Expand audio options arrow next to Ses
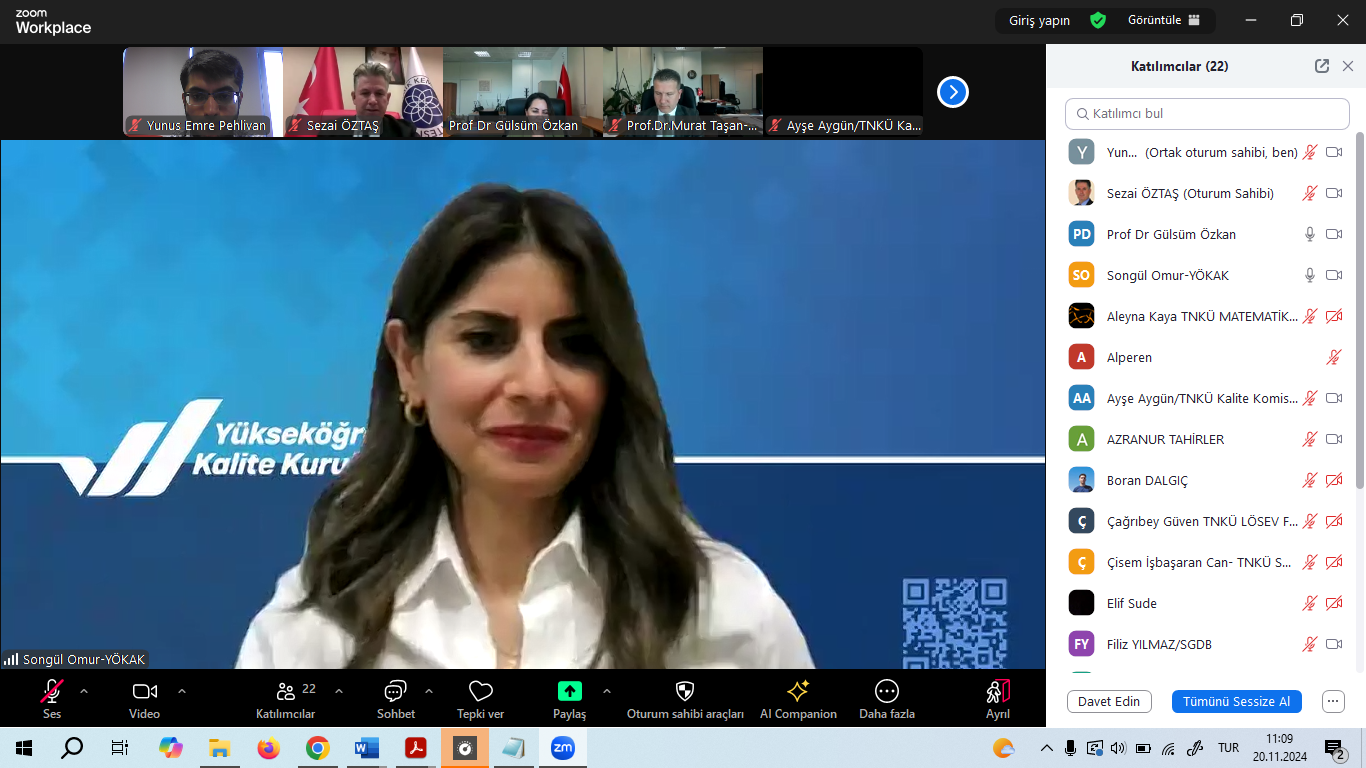The height and width of the screenshot is (768, 1366). coord(84,691)
